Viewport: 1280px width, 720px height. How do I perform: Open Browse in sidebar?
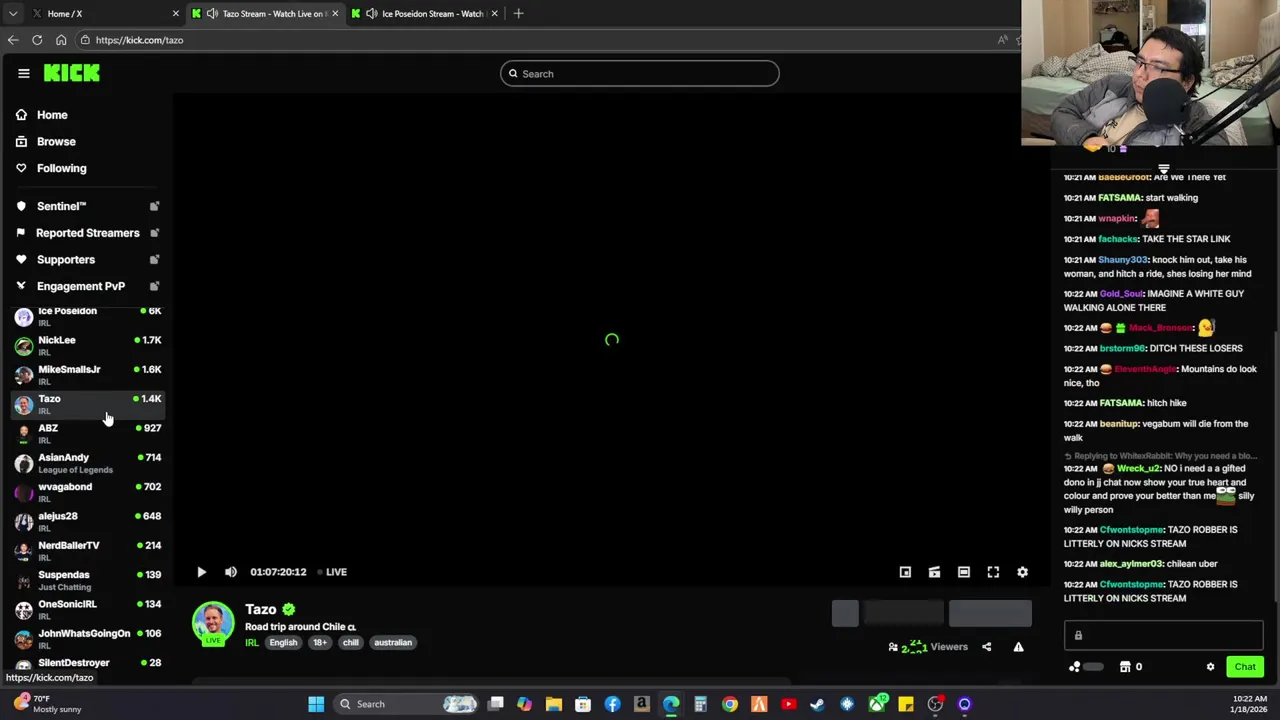56,142
